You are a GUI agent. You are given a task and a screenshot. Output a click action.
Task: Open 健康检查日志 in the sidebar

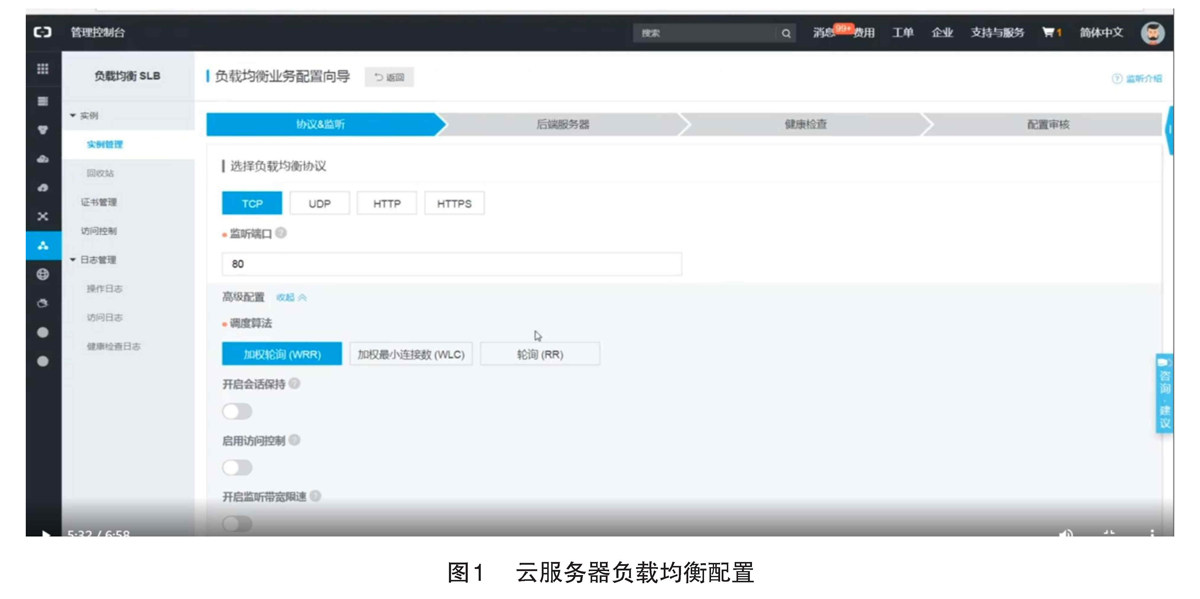[113, 346]
